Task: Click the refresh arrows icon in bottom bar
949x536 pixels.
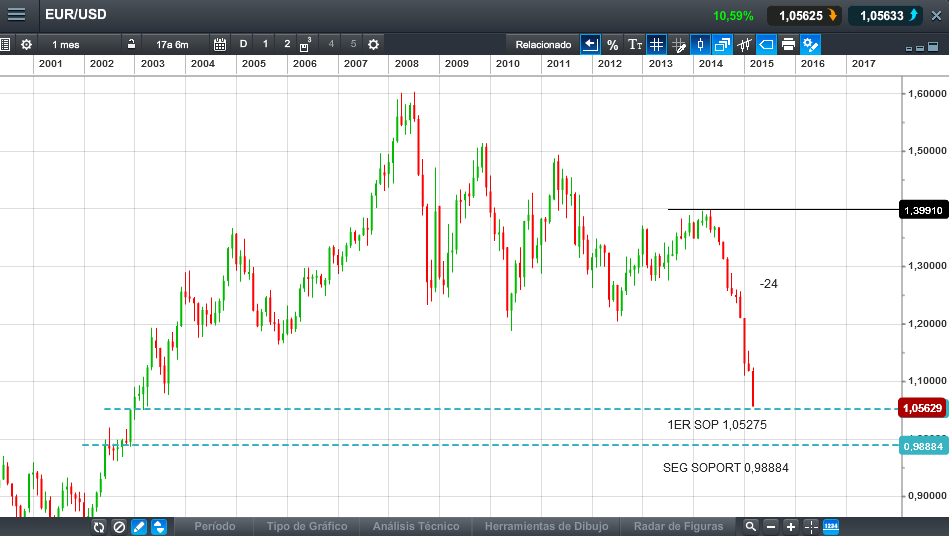Action: [x=99, y=527]
